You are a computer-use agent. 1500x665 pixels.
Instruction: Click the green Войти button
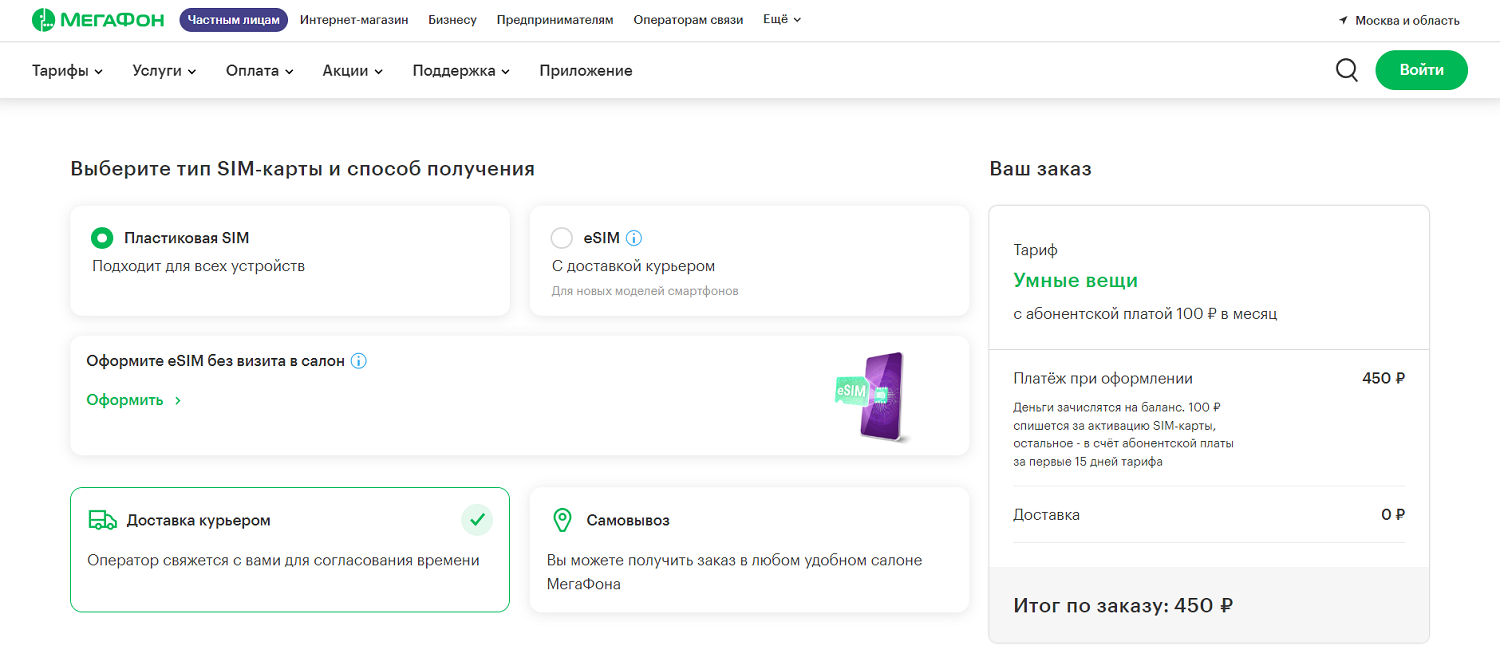click(1422, 70)
